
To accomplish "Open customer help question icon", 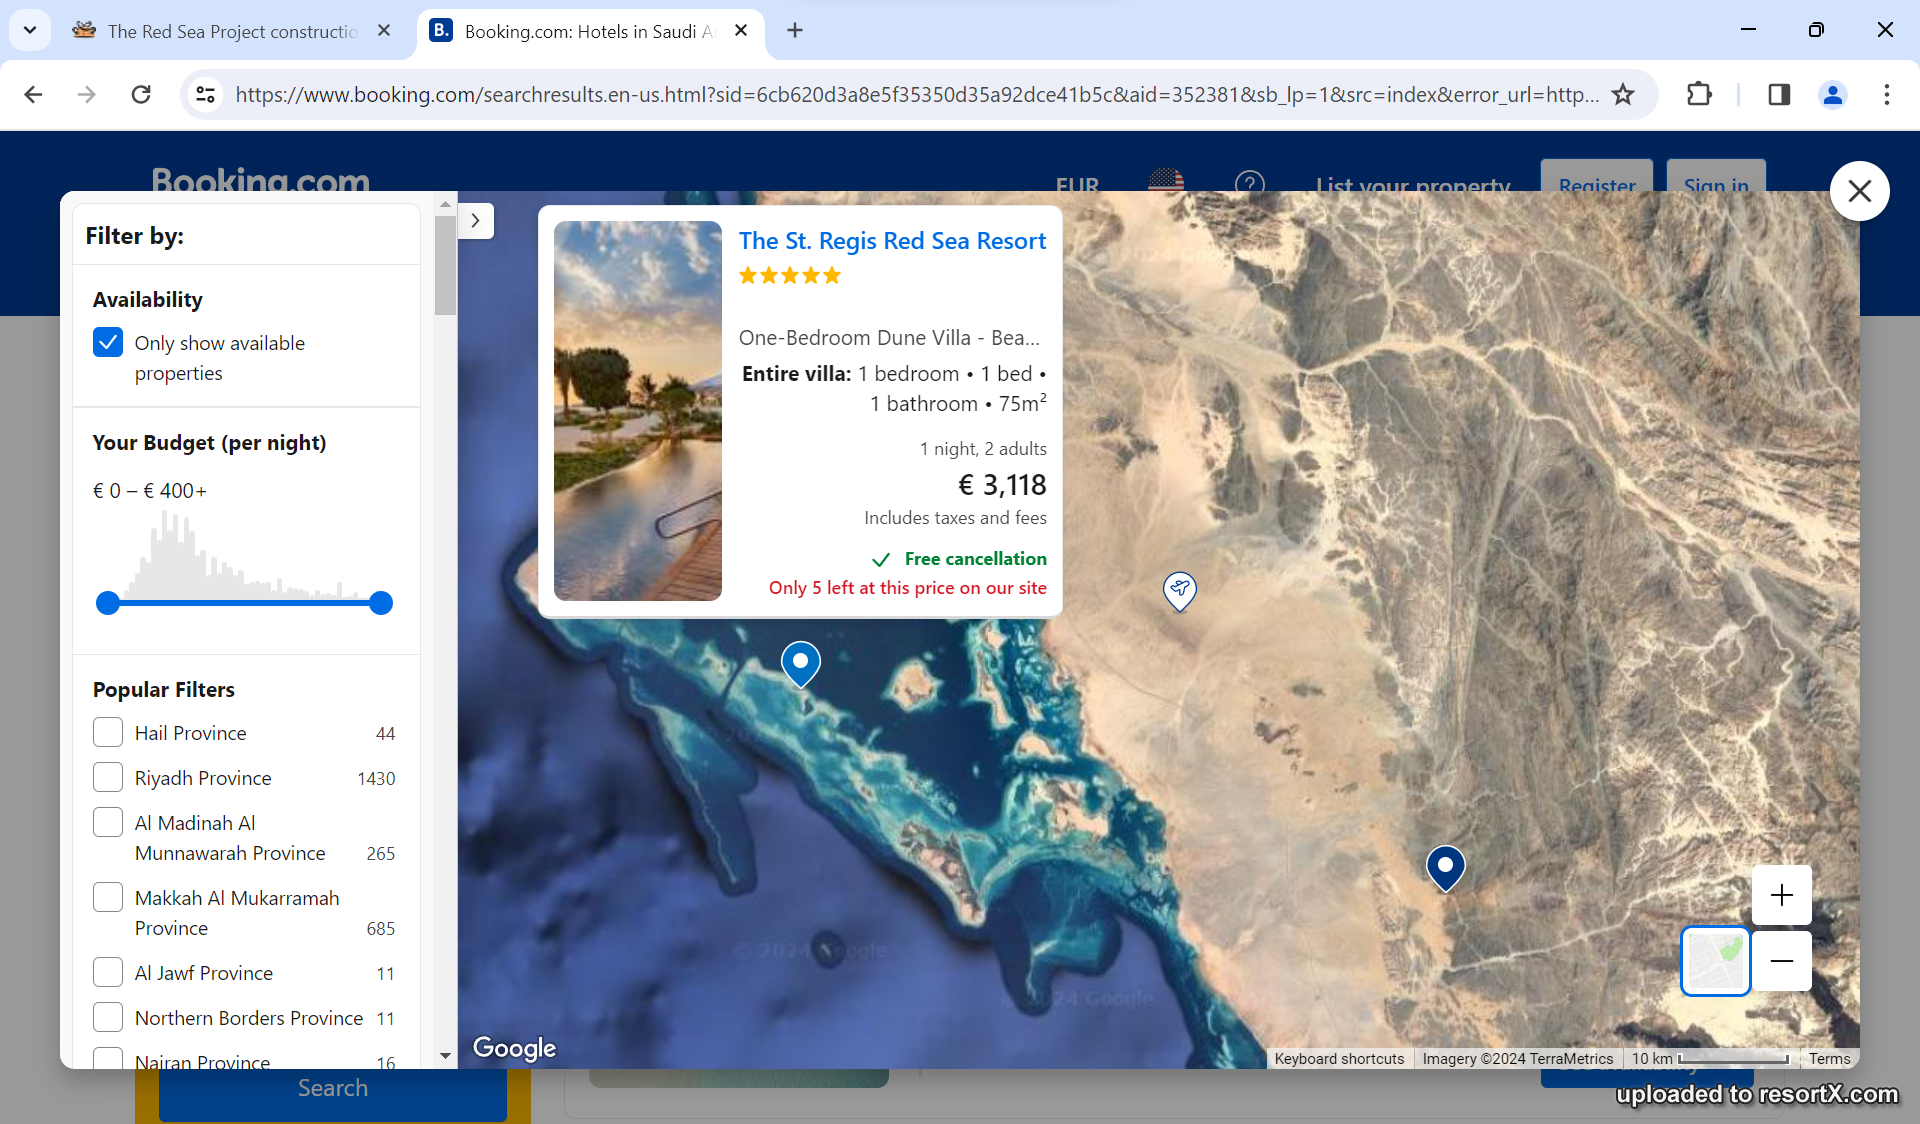I will (x=1250, y=182).
